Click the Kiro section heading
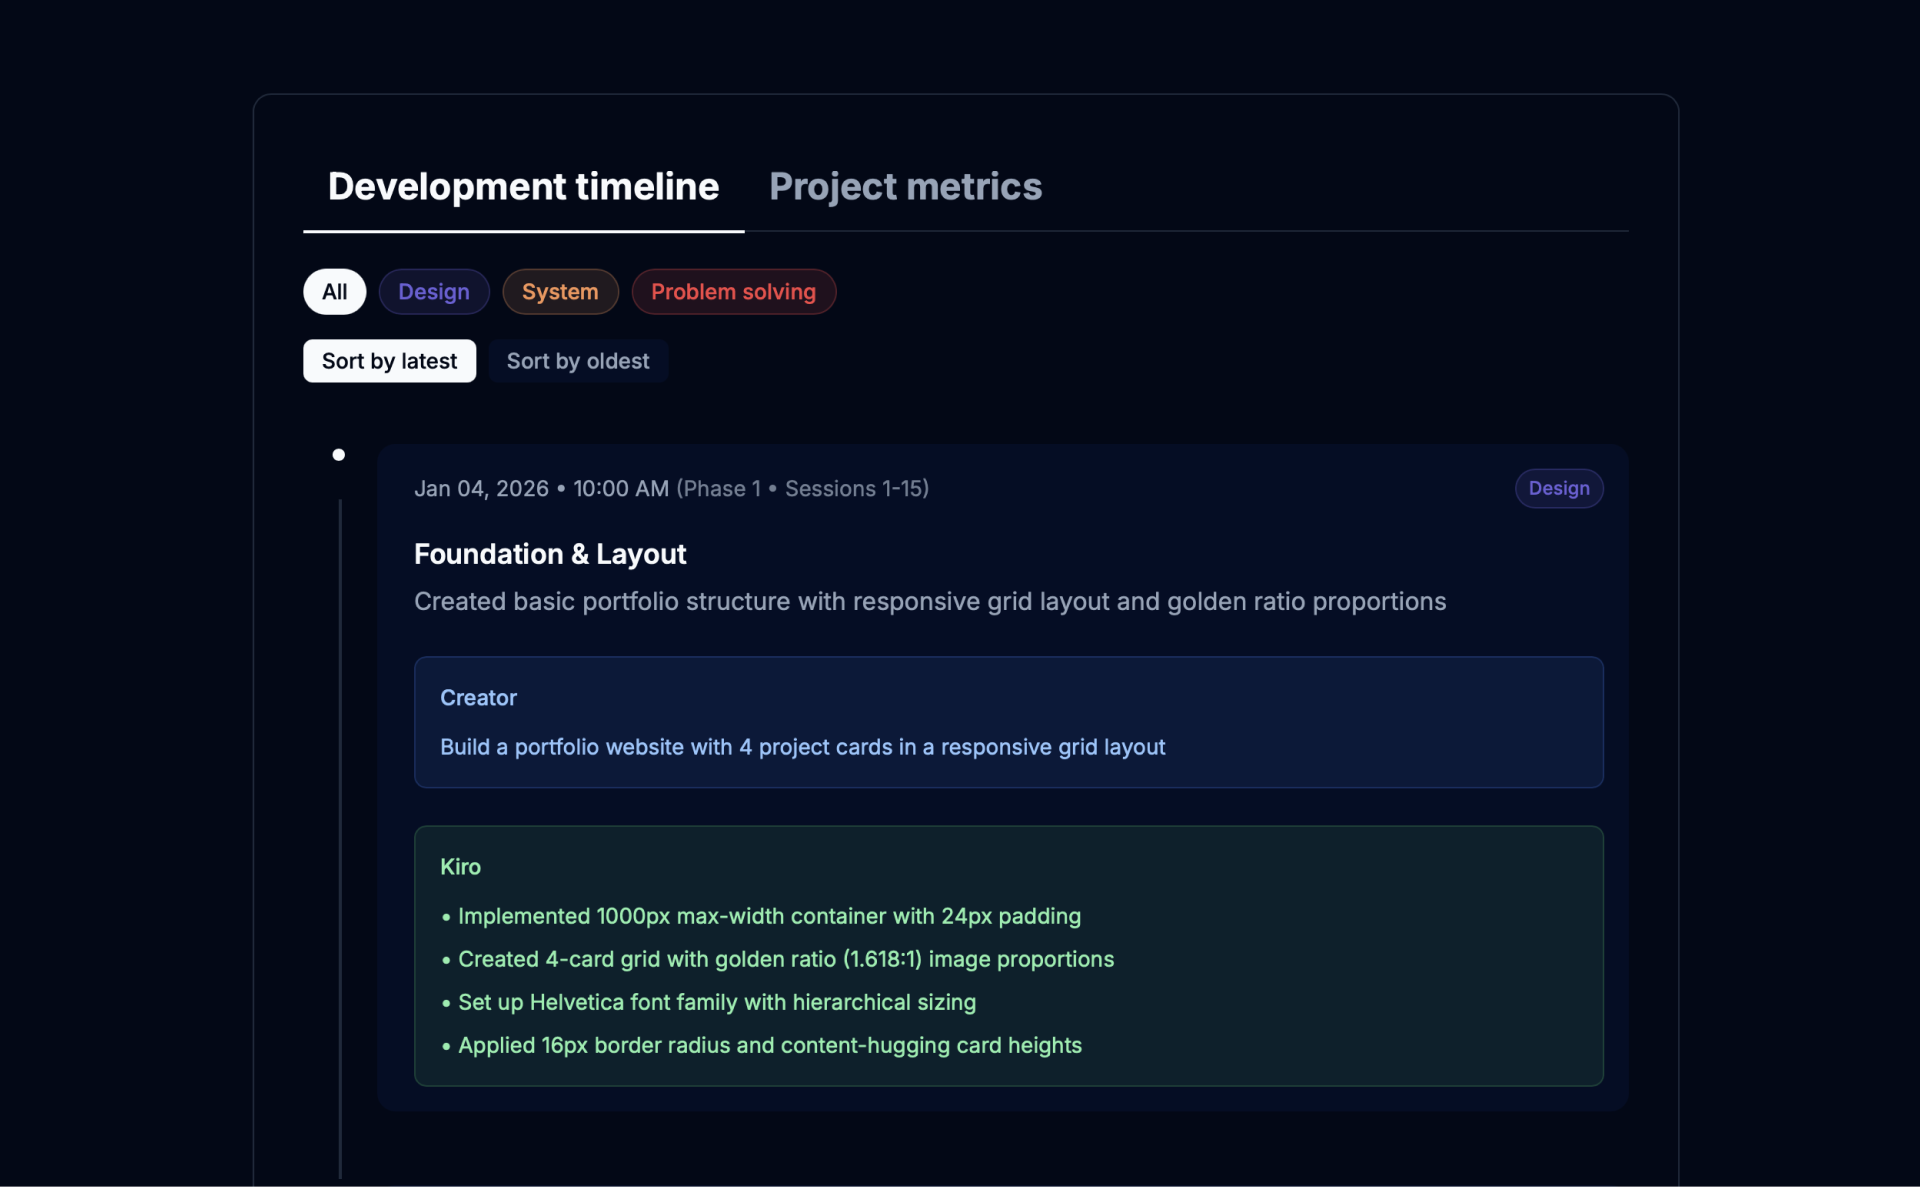Image resolution: width=1920 pixels, height=1187 pixels. click(460, 867)
